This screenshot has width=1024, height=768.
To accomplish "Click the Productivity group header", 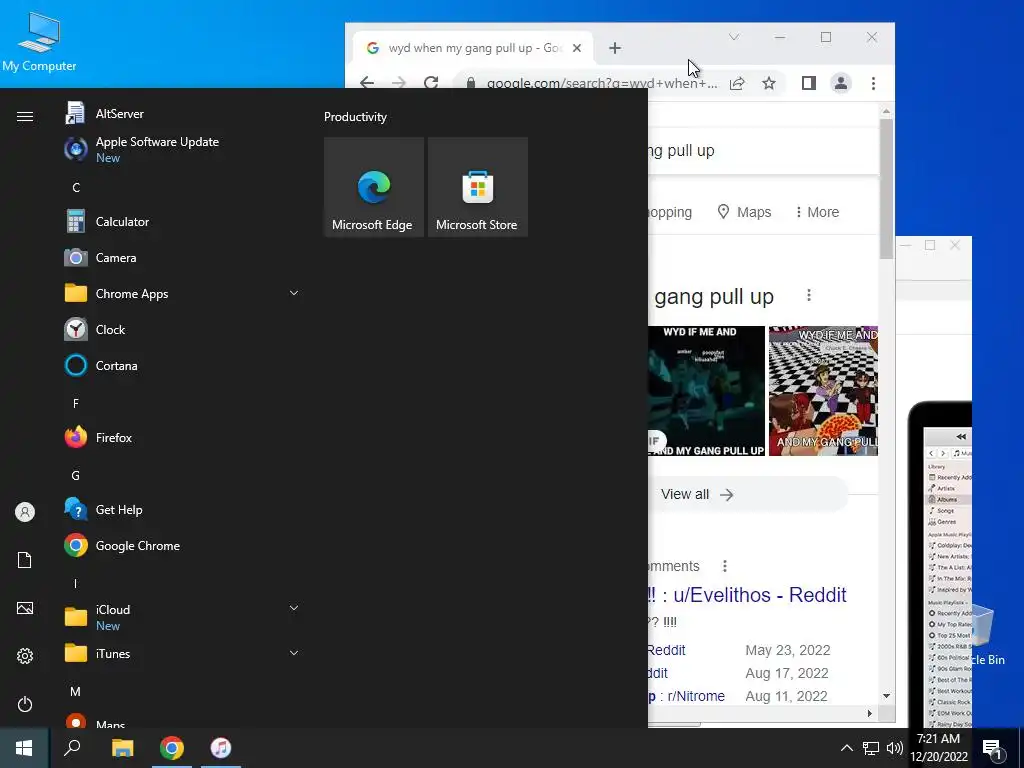I will (355, 117).
